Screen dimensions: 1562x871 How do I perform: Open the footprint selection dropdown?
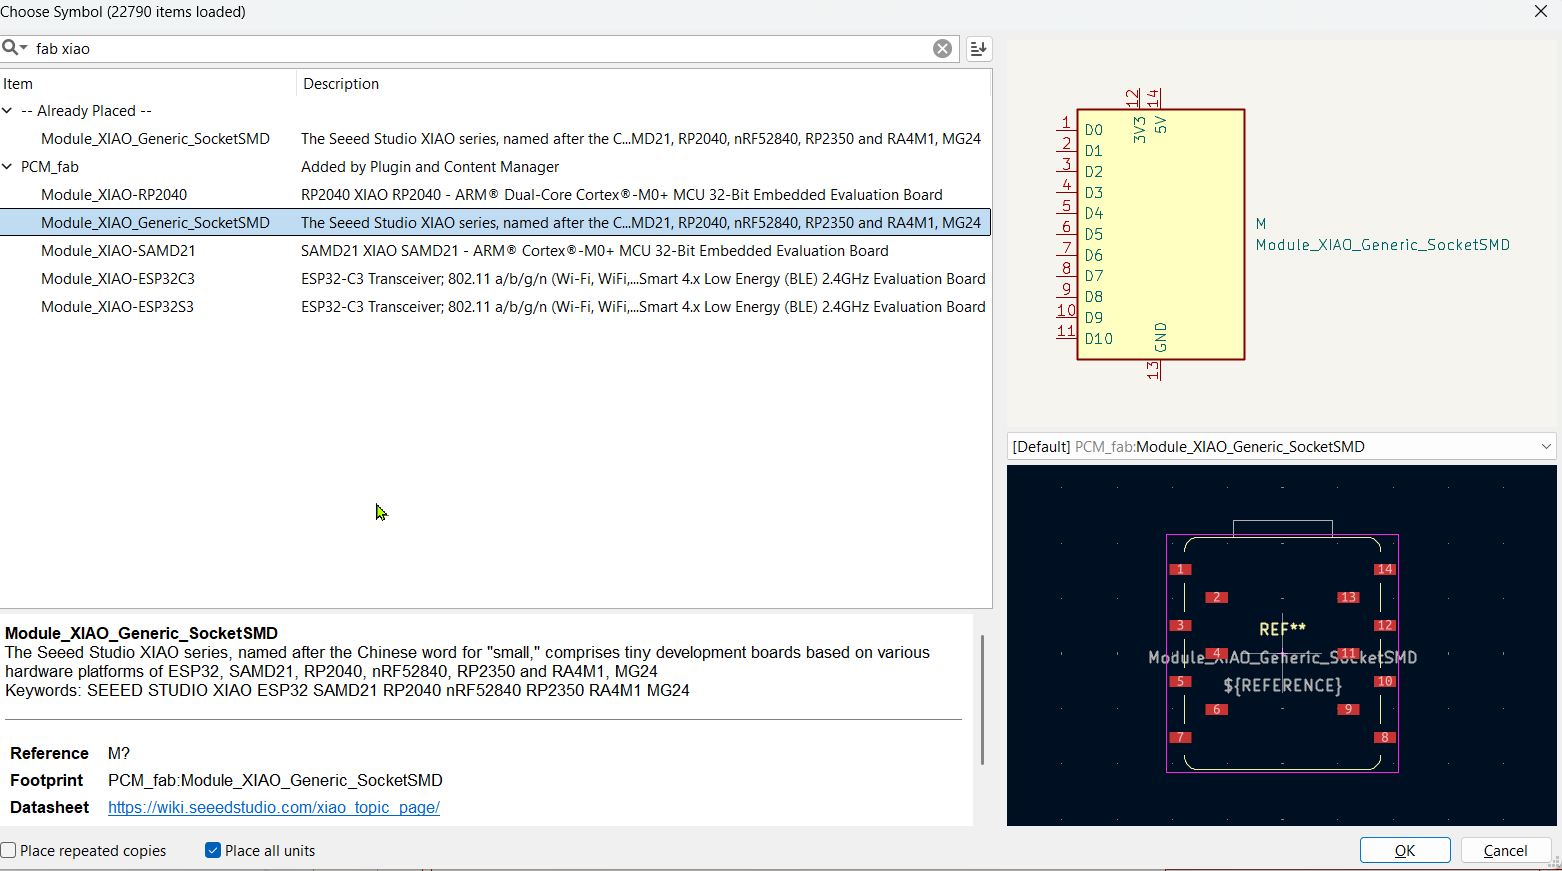[x=1282, y=447]
